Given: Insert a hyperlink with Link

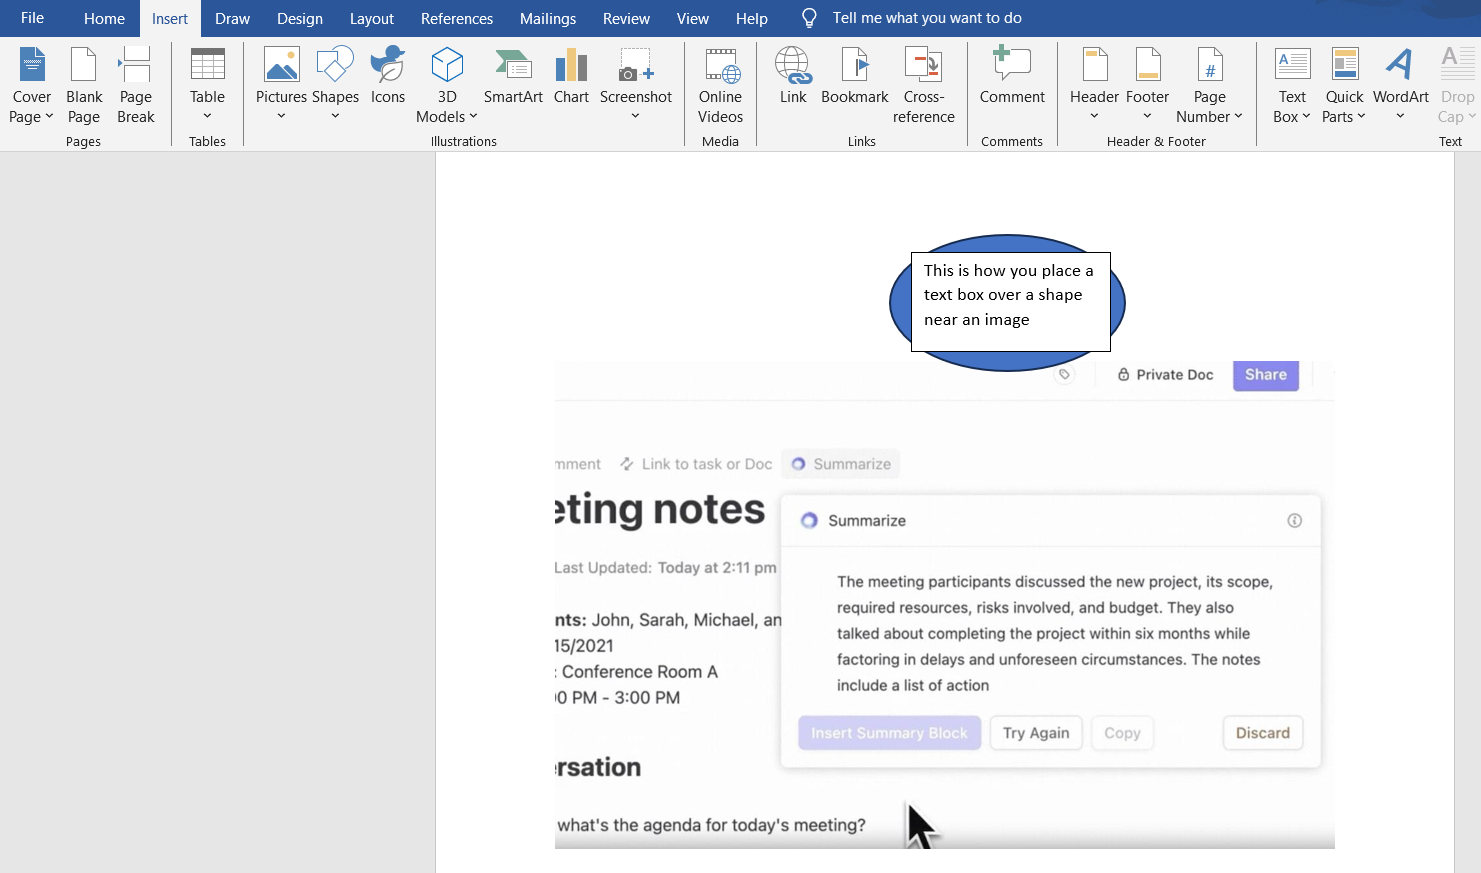Looking at the screenshot, I should [793, 77].
